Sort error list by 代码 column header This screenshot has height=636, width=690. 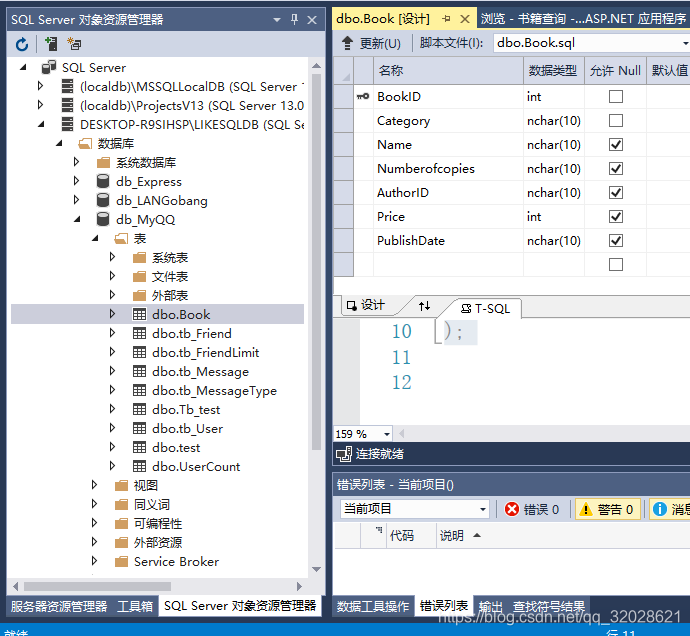(x=402, y=536)
